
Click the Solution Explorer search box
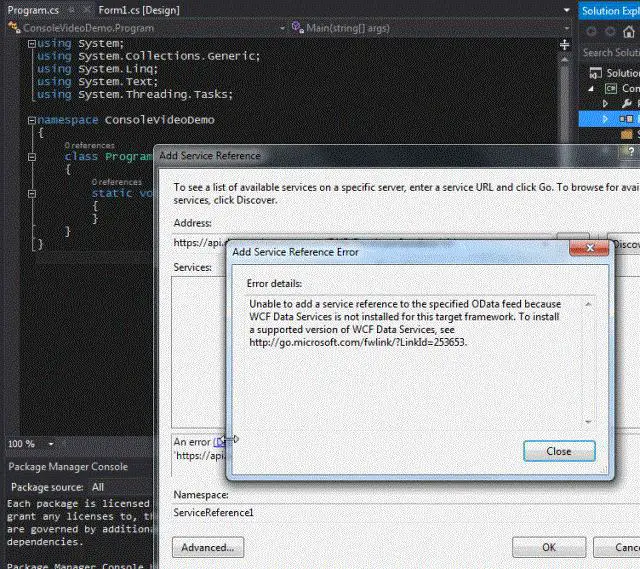click(x=611, y=53)
